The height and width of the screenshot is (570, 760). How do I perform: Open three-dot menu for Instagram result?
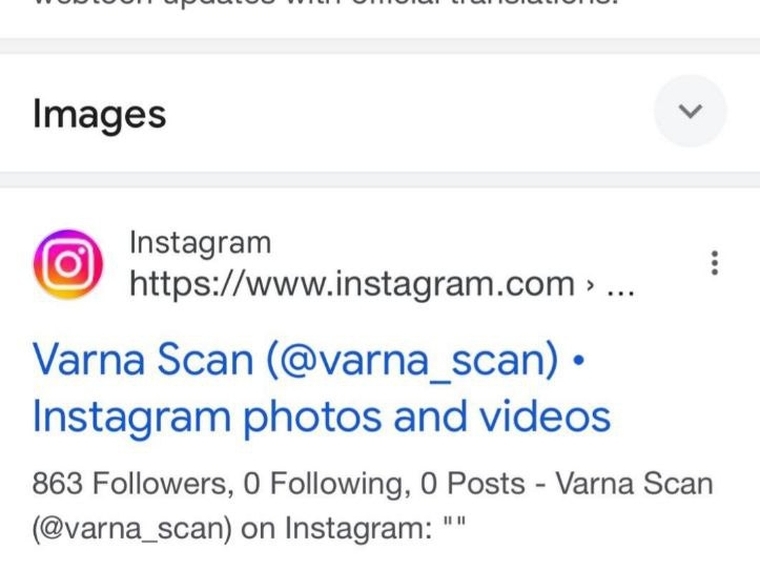[x=714, y=263]
